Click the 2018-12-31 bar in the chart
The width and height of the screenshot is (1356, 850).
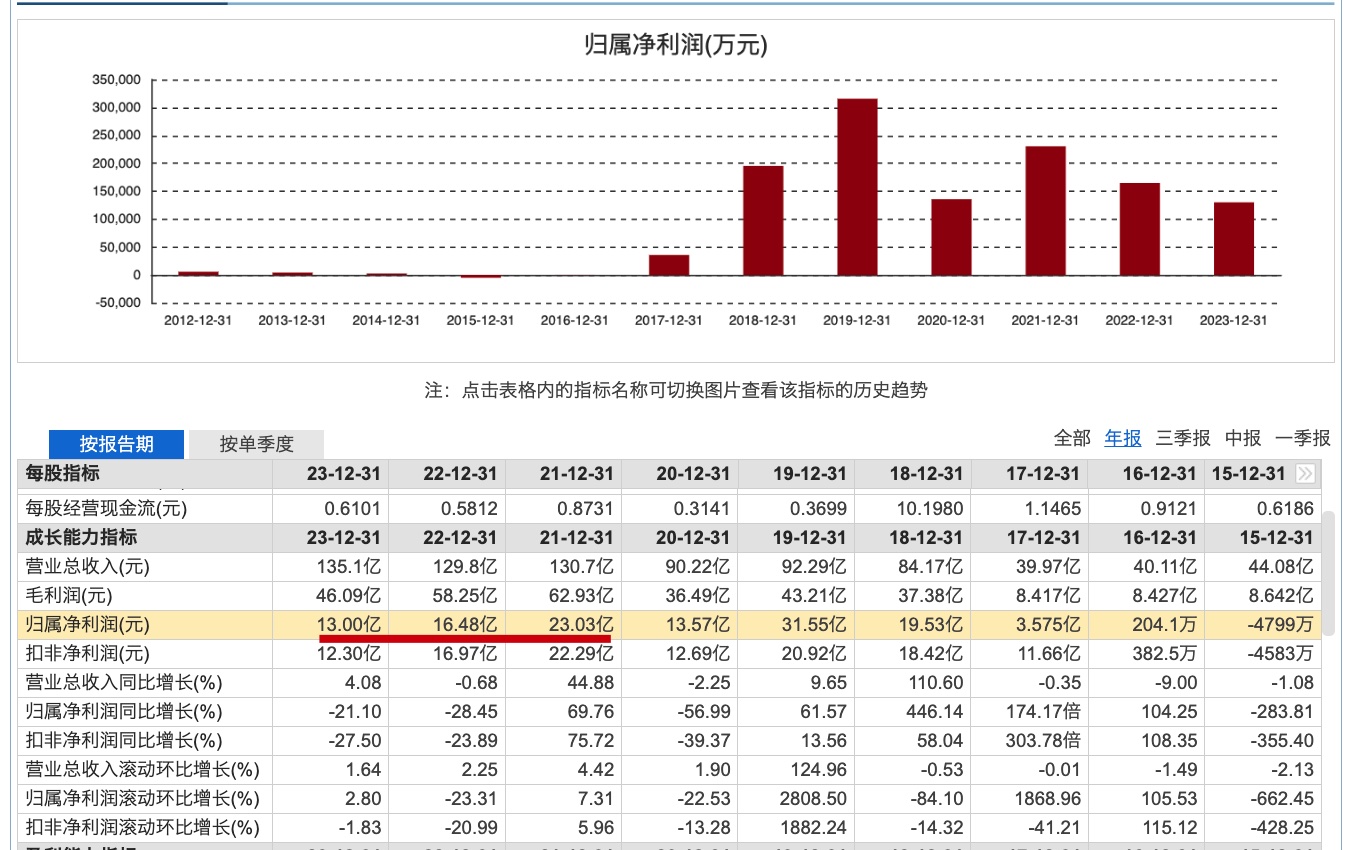[763, 220]
